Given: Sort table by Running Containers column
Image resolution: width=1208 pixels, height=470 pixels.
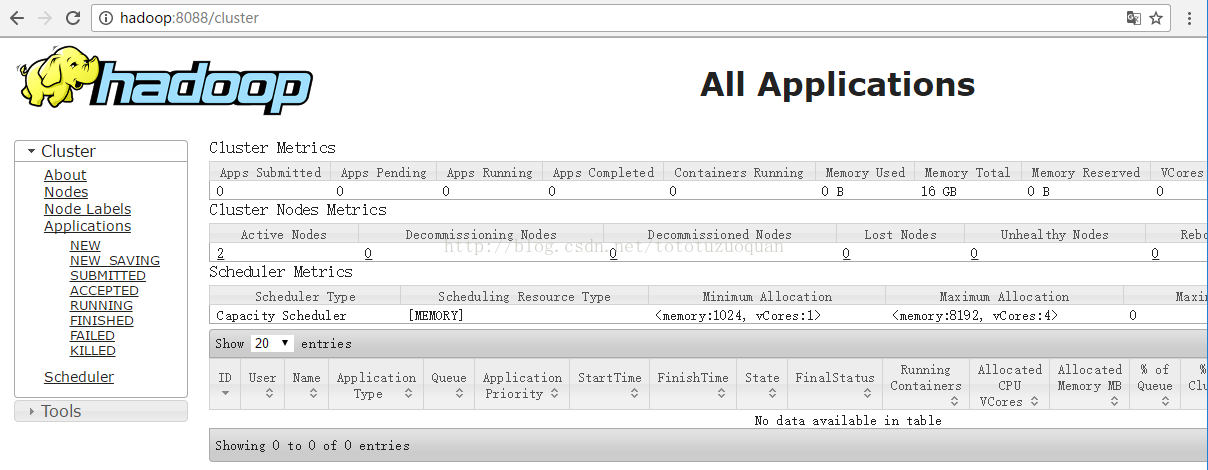Looking at the screenshot, I should pos(926,385).
